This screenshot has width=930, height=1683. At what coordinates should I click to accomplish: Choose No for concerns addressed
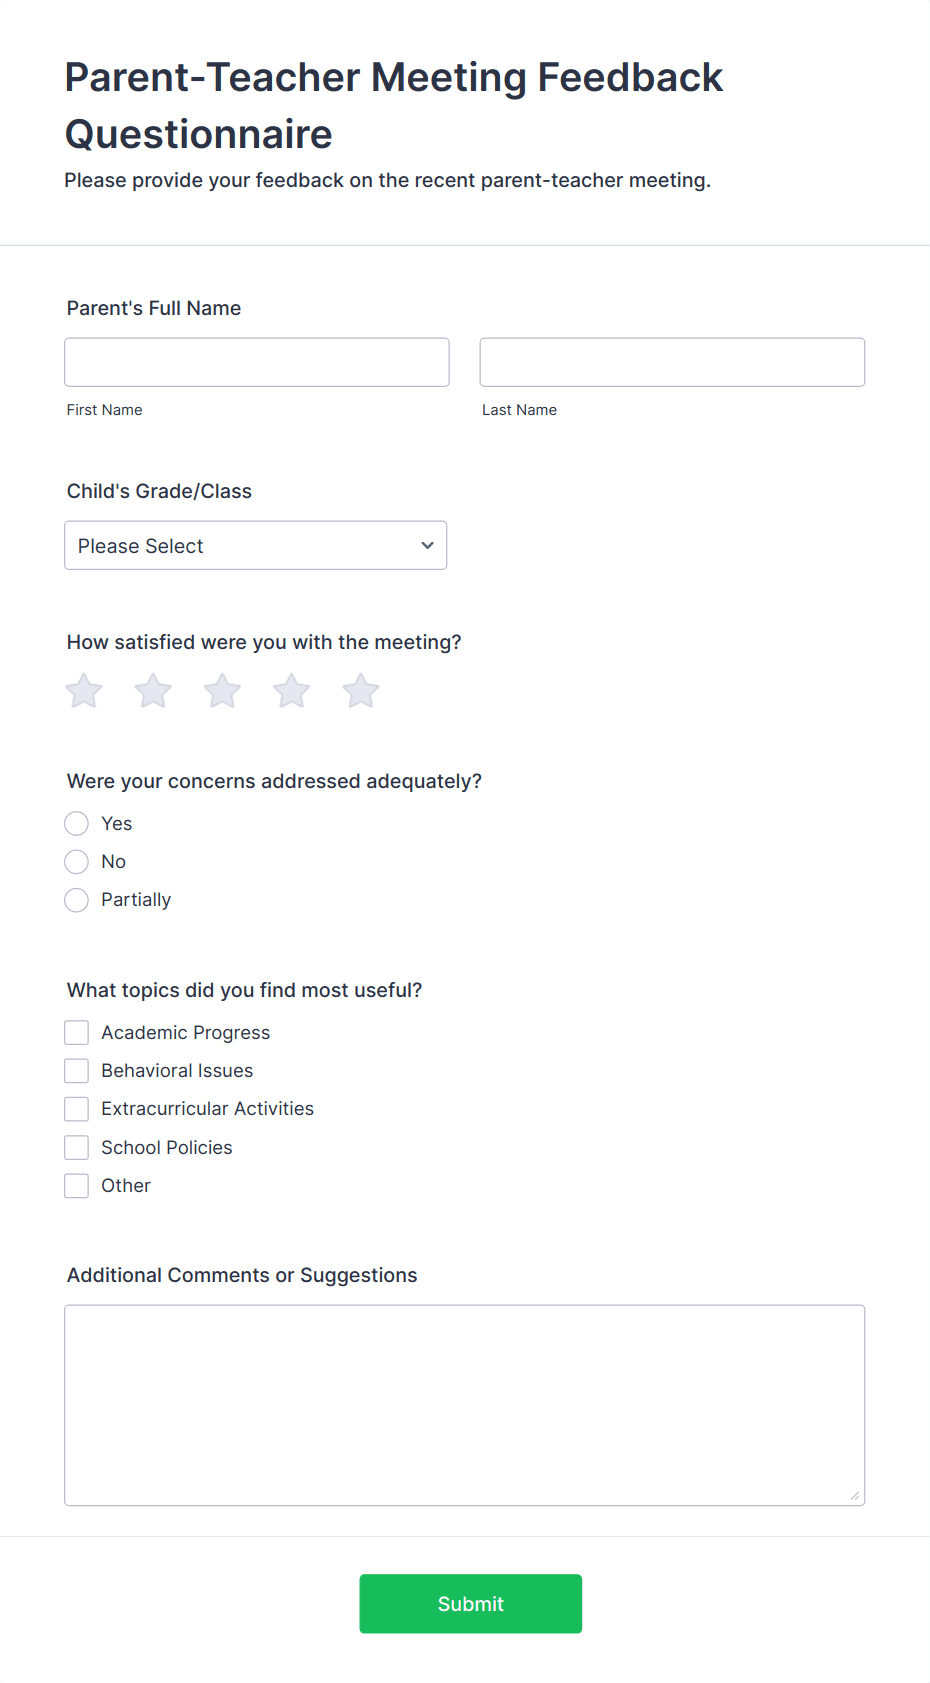click(x=76, y=861)
